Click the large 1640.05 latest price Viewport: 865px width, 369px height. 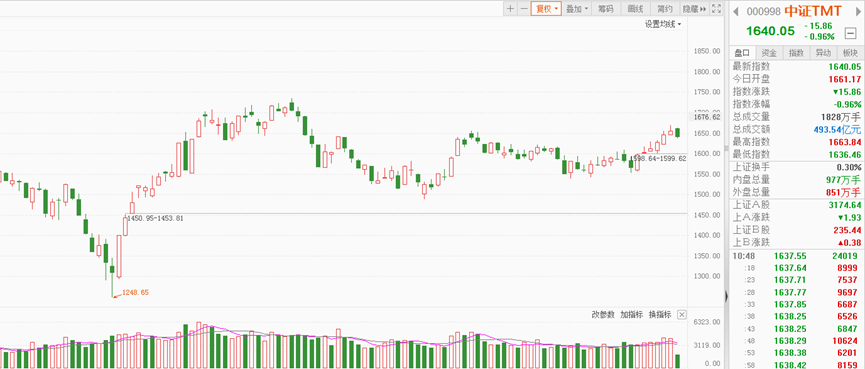pyautogui.click(x=771, y=31)
